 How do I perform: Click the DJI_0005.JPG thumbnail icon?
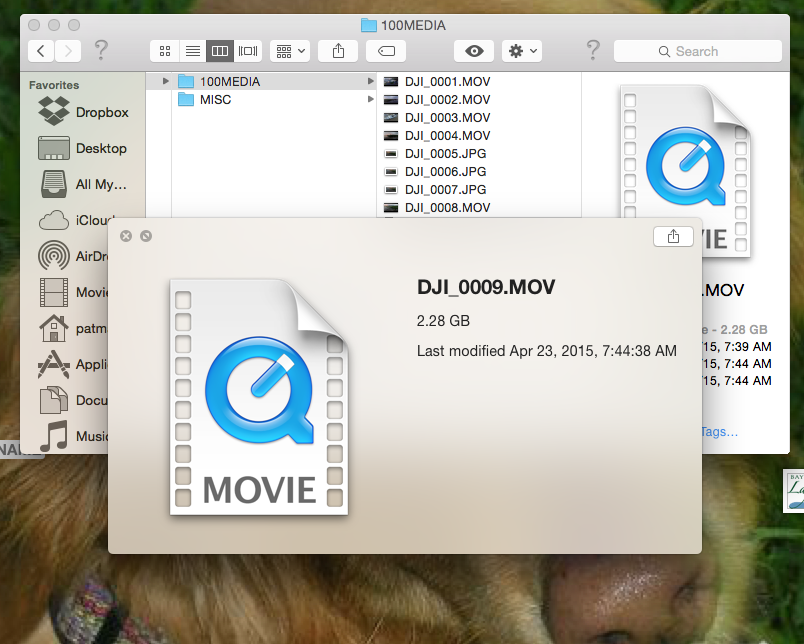click(391, 153)
